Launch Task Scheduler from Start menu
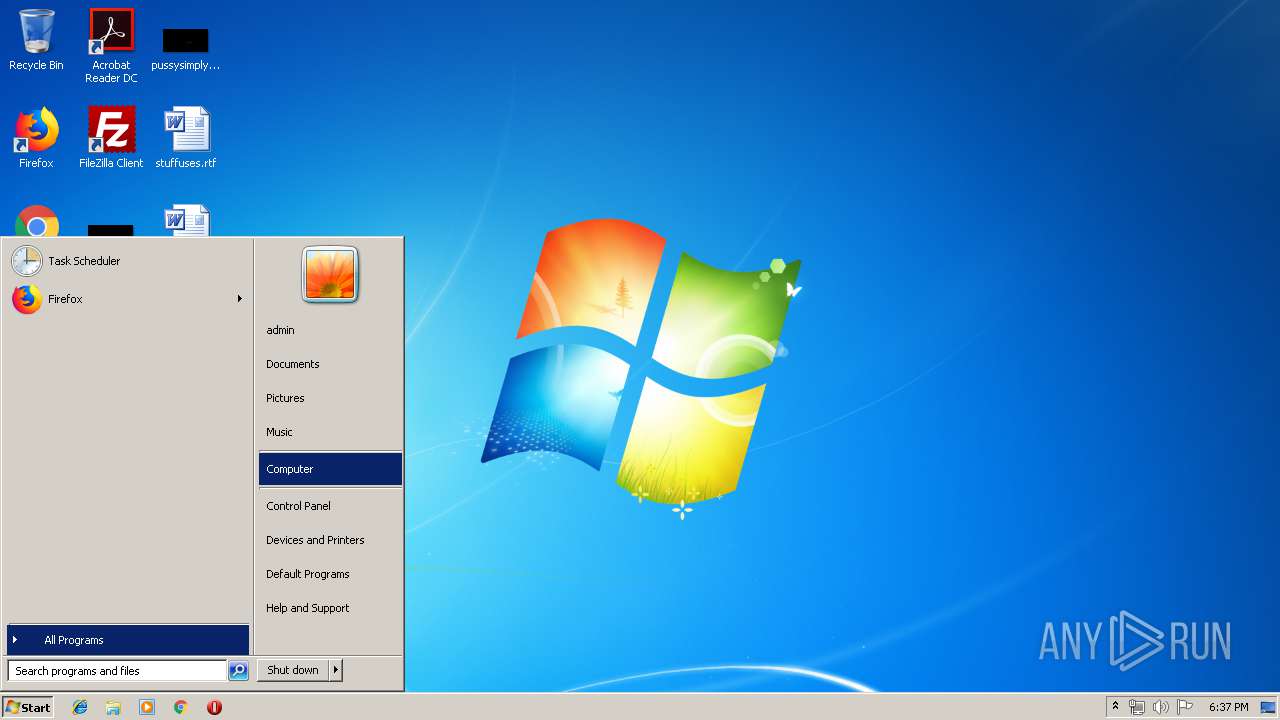The image size is (1280, 720). point(127,261)
